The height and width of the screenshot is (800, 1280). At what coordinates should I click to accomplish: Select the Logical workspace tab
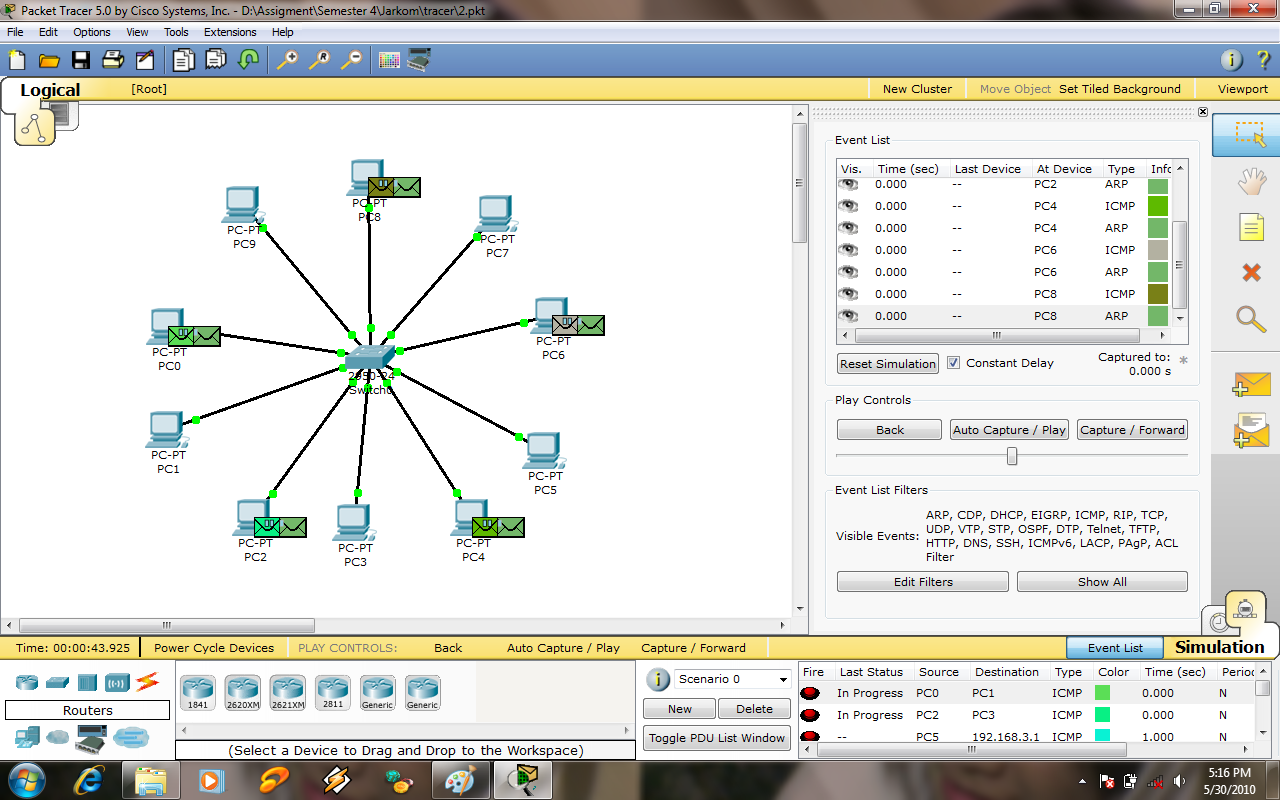click(50, 90)
